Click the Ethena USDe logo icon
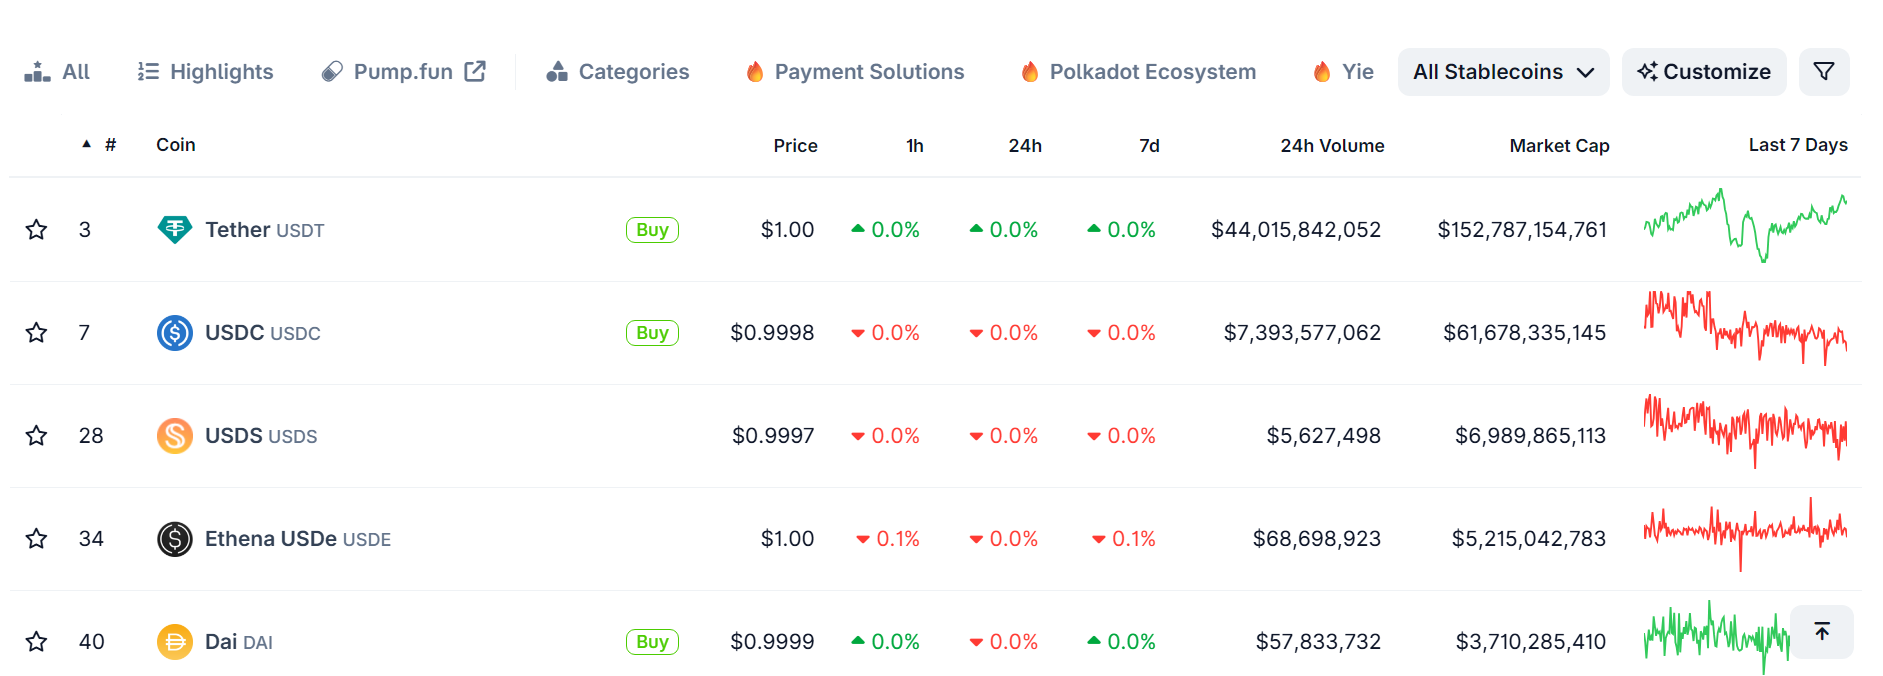 click(x=175, y=539)
